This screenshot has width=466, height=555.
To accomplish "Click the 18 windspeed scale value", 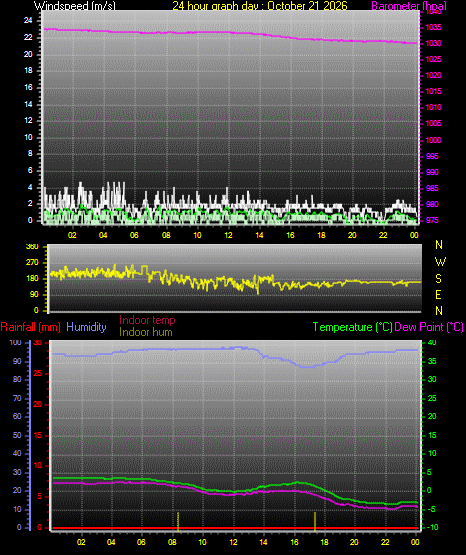I will coord(28,70).
